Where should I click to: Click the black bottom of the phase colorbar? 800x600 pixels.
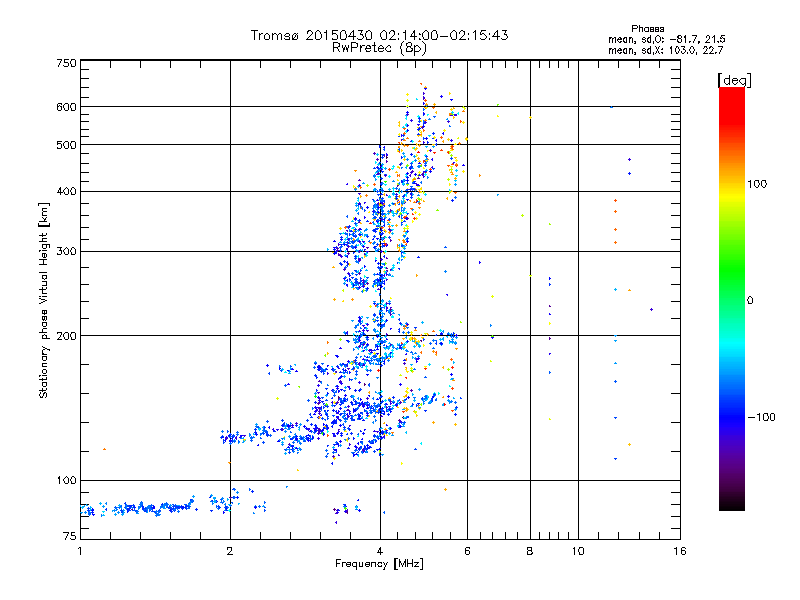pos(732,503)
